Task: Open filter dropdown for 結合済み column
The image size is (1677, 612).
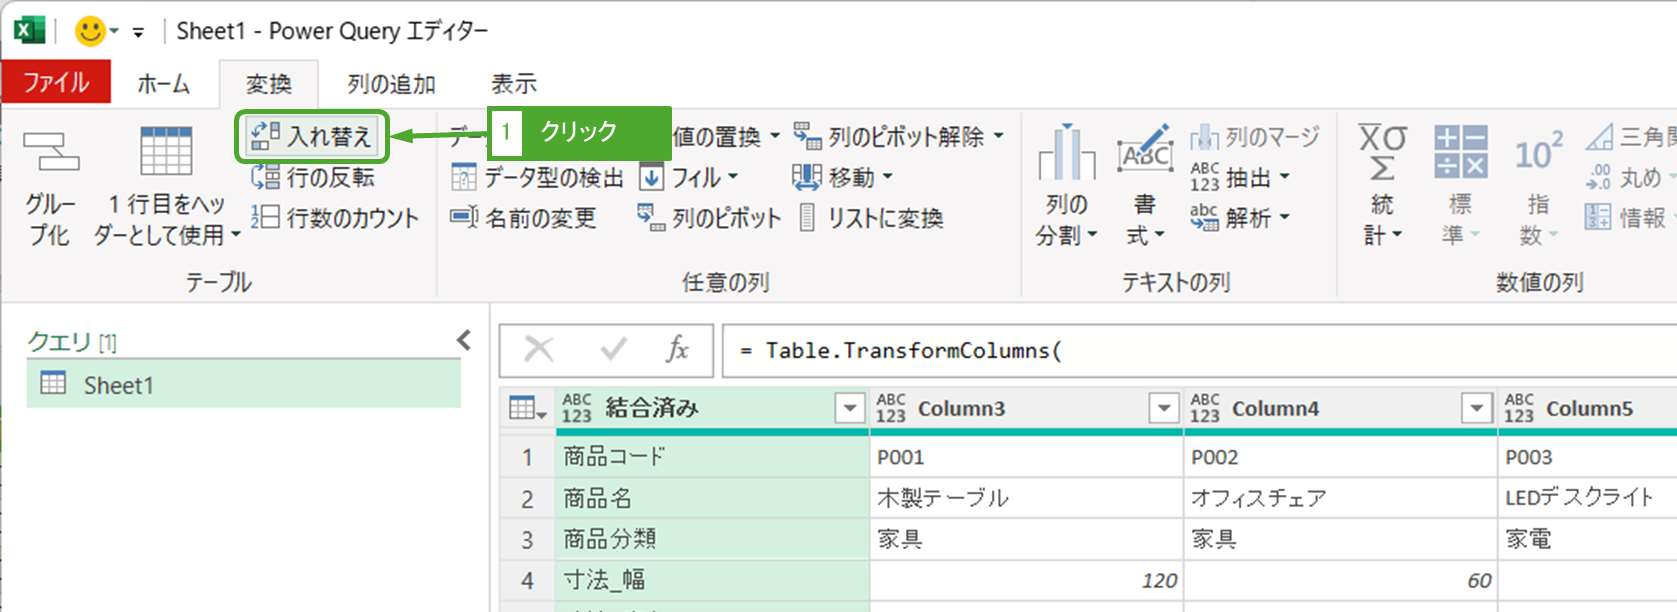Action: click(849, 408)
